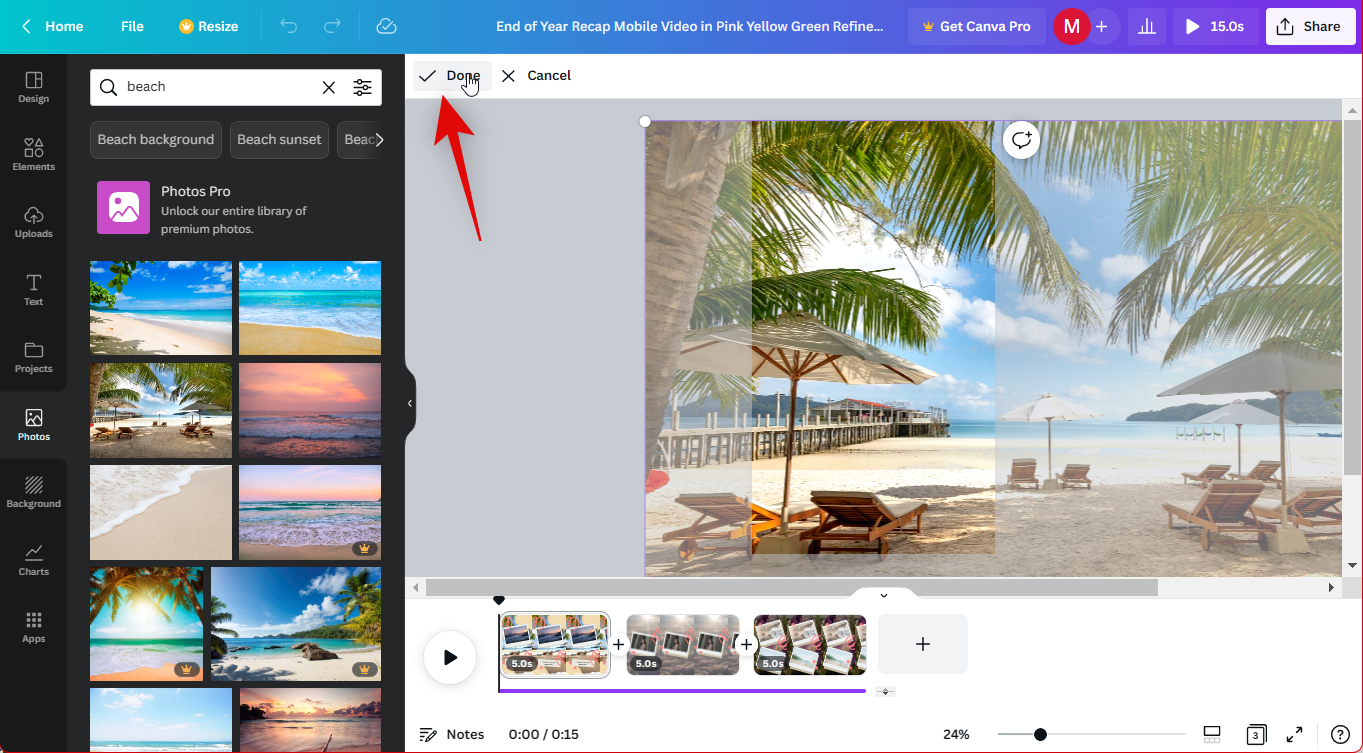Open grid view of 3 pages
1363x753 pixels.
click(x=1255, y=734)
